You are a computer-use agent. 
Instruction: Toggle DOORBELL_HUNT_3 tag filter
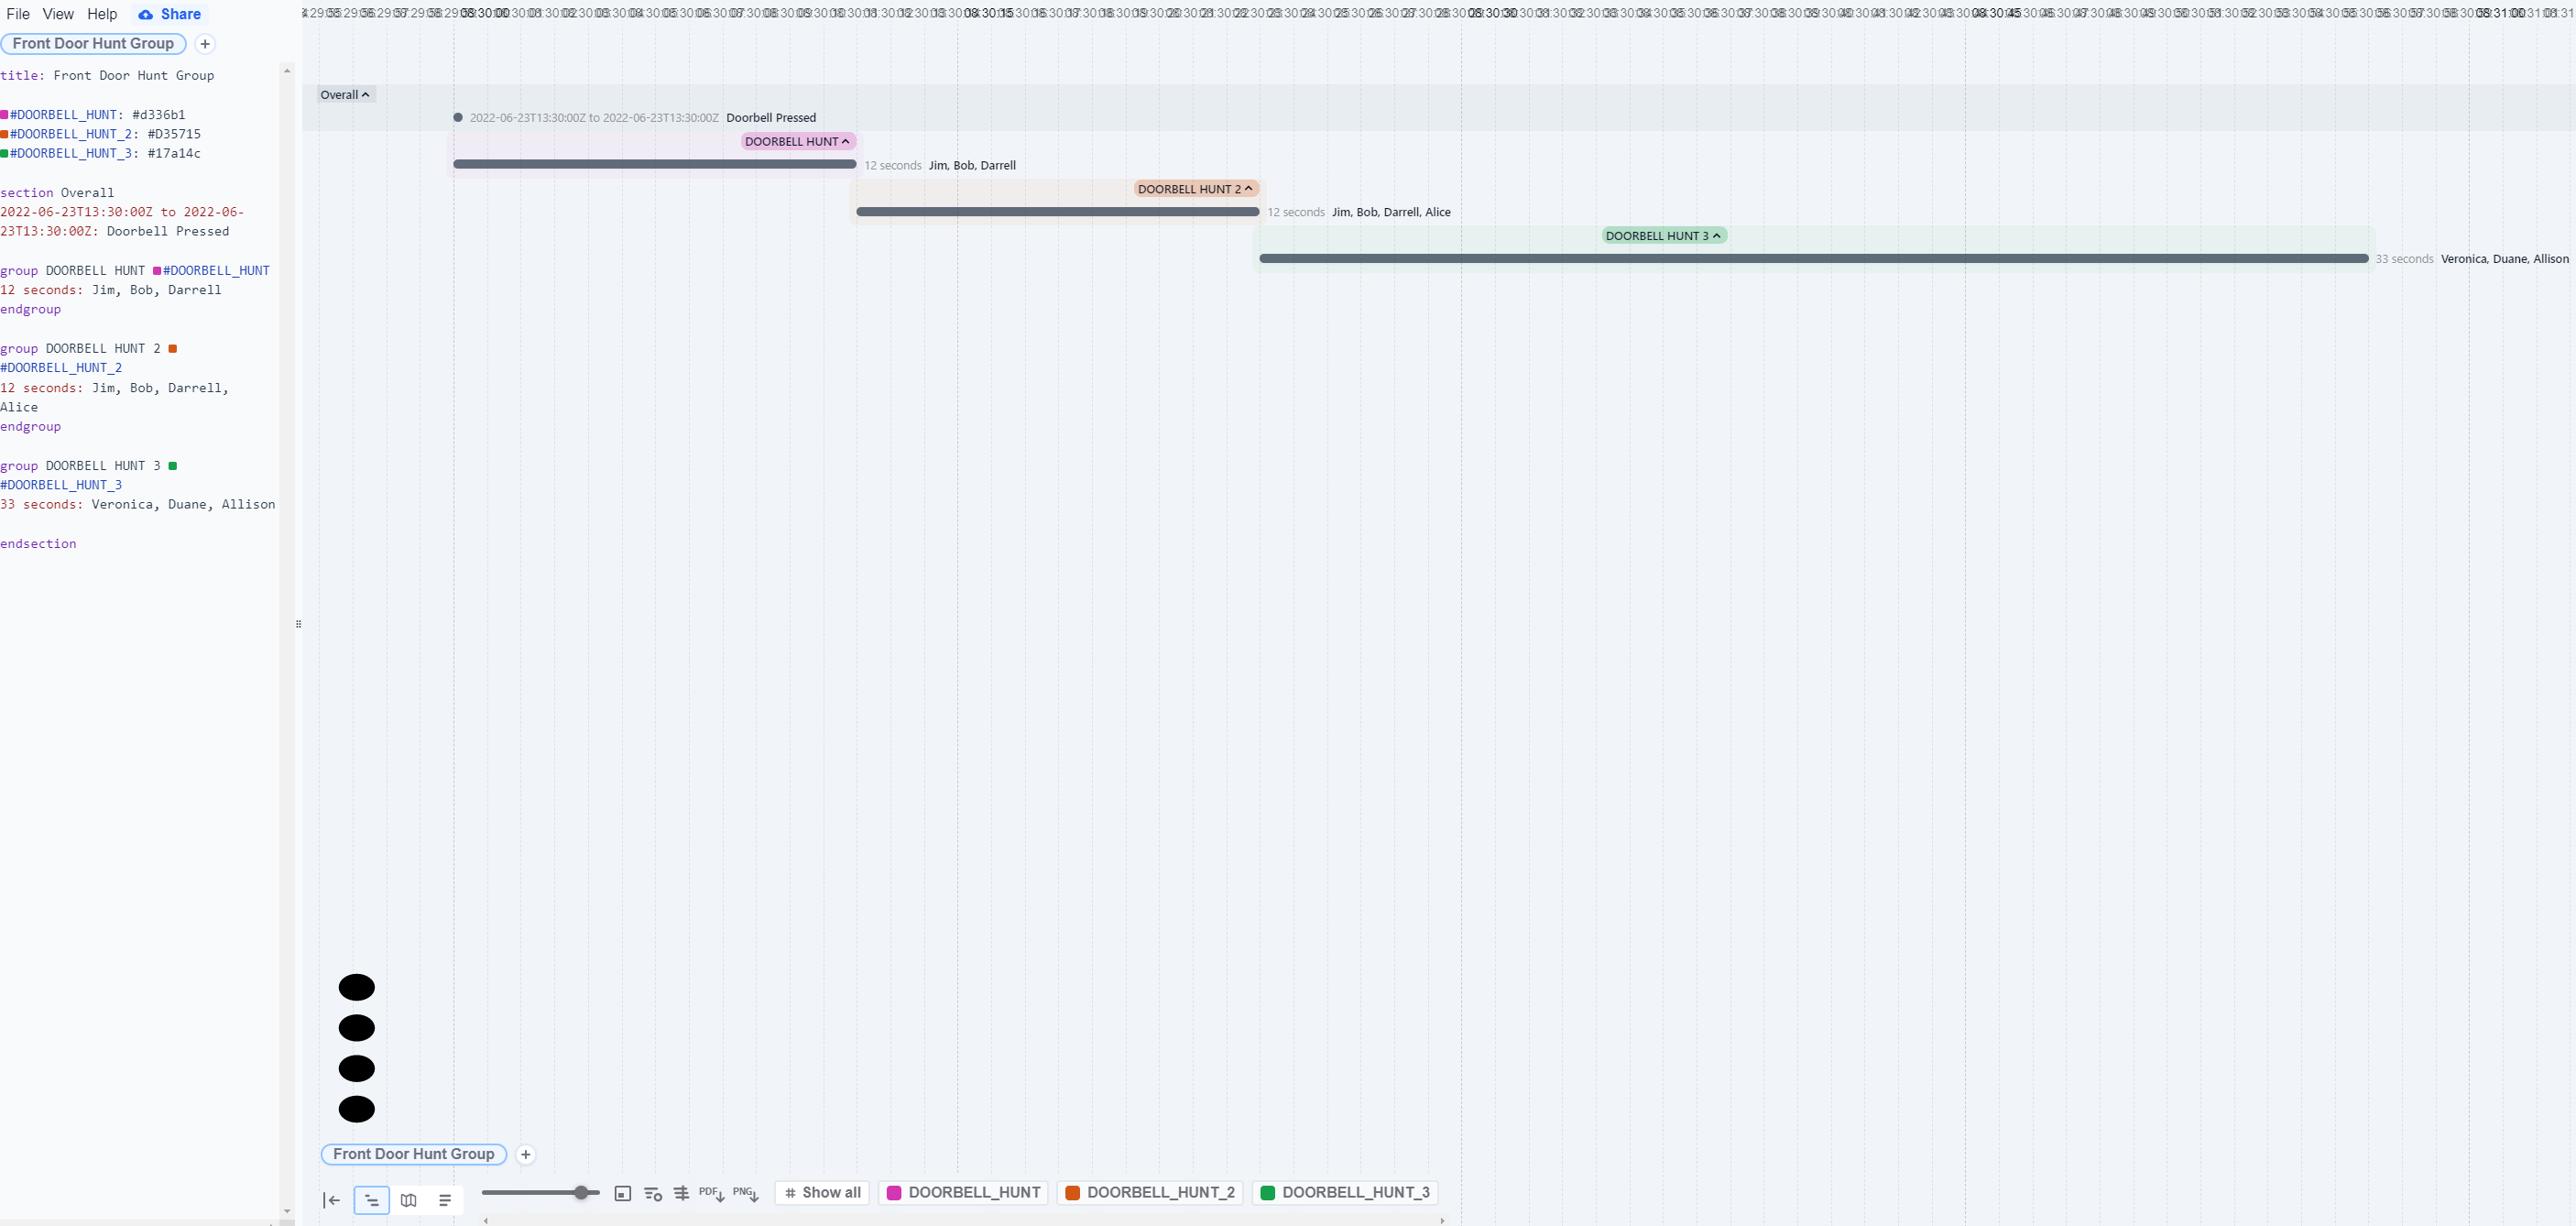[x=1345, y=1192]
